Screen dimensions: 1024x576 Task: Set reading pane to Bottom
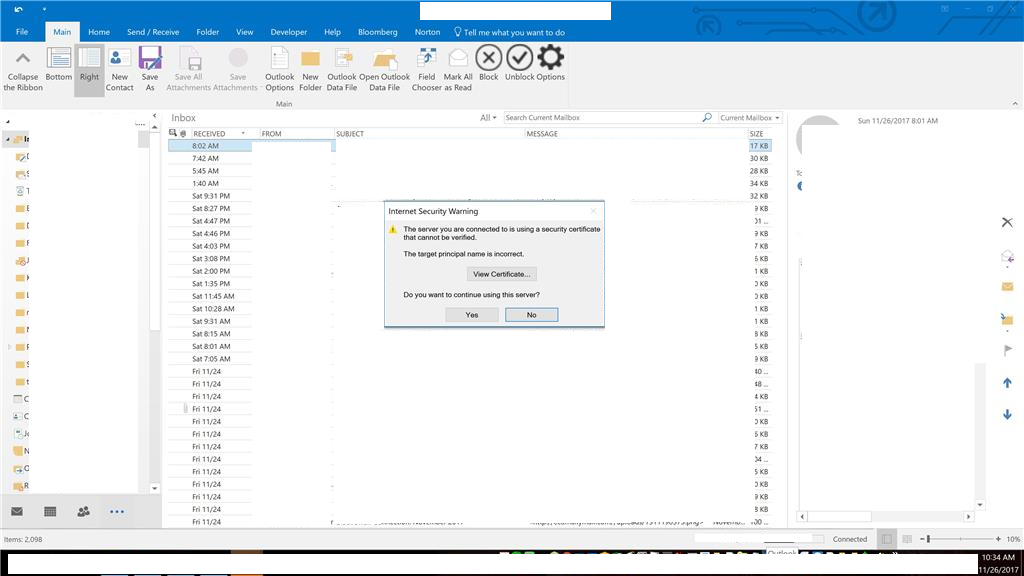(59, 64)
